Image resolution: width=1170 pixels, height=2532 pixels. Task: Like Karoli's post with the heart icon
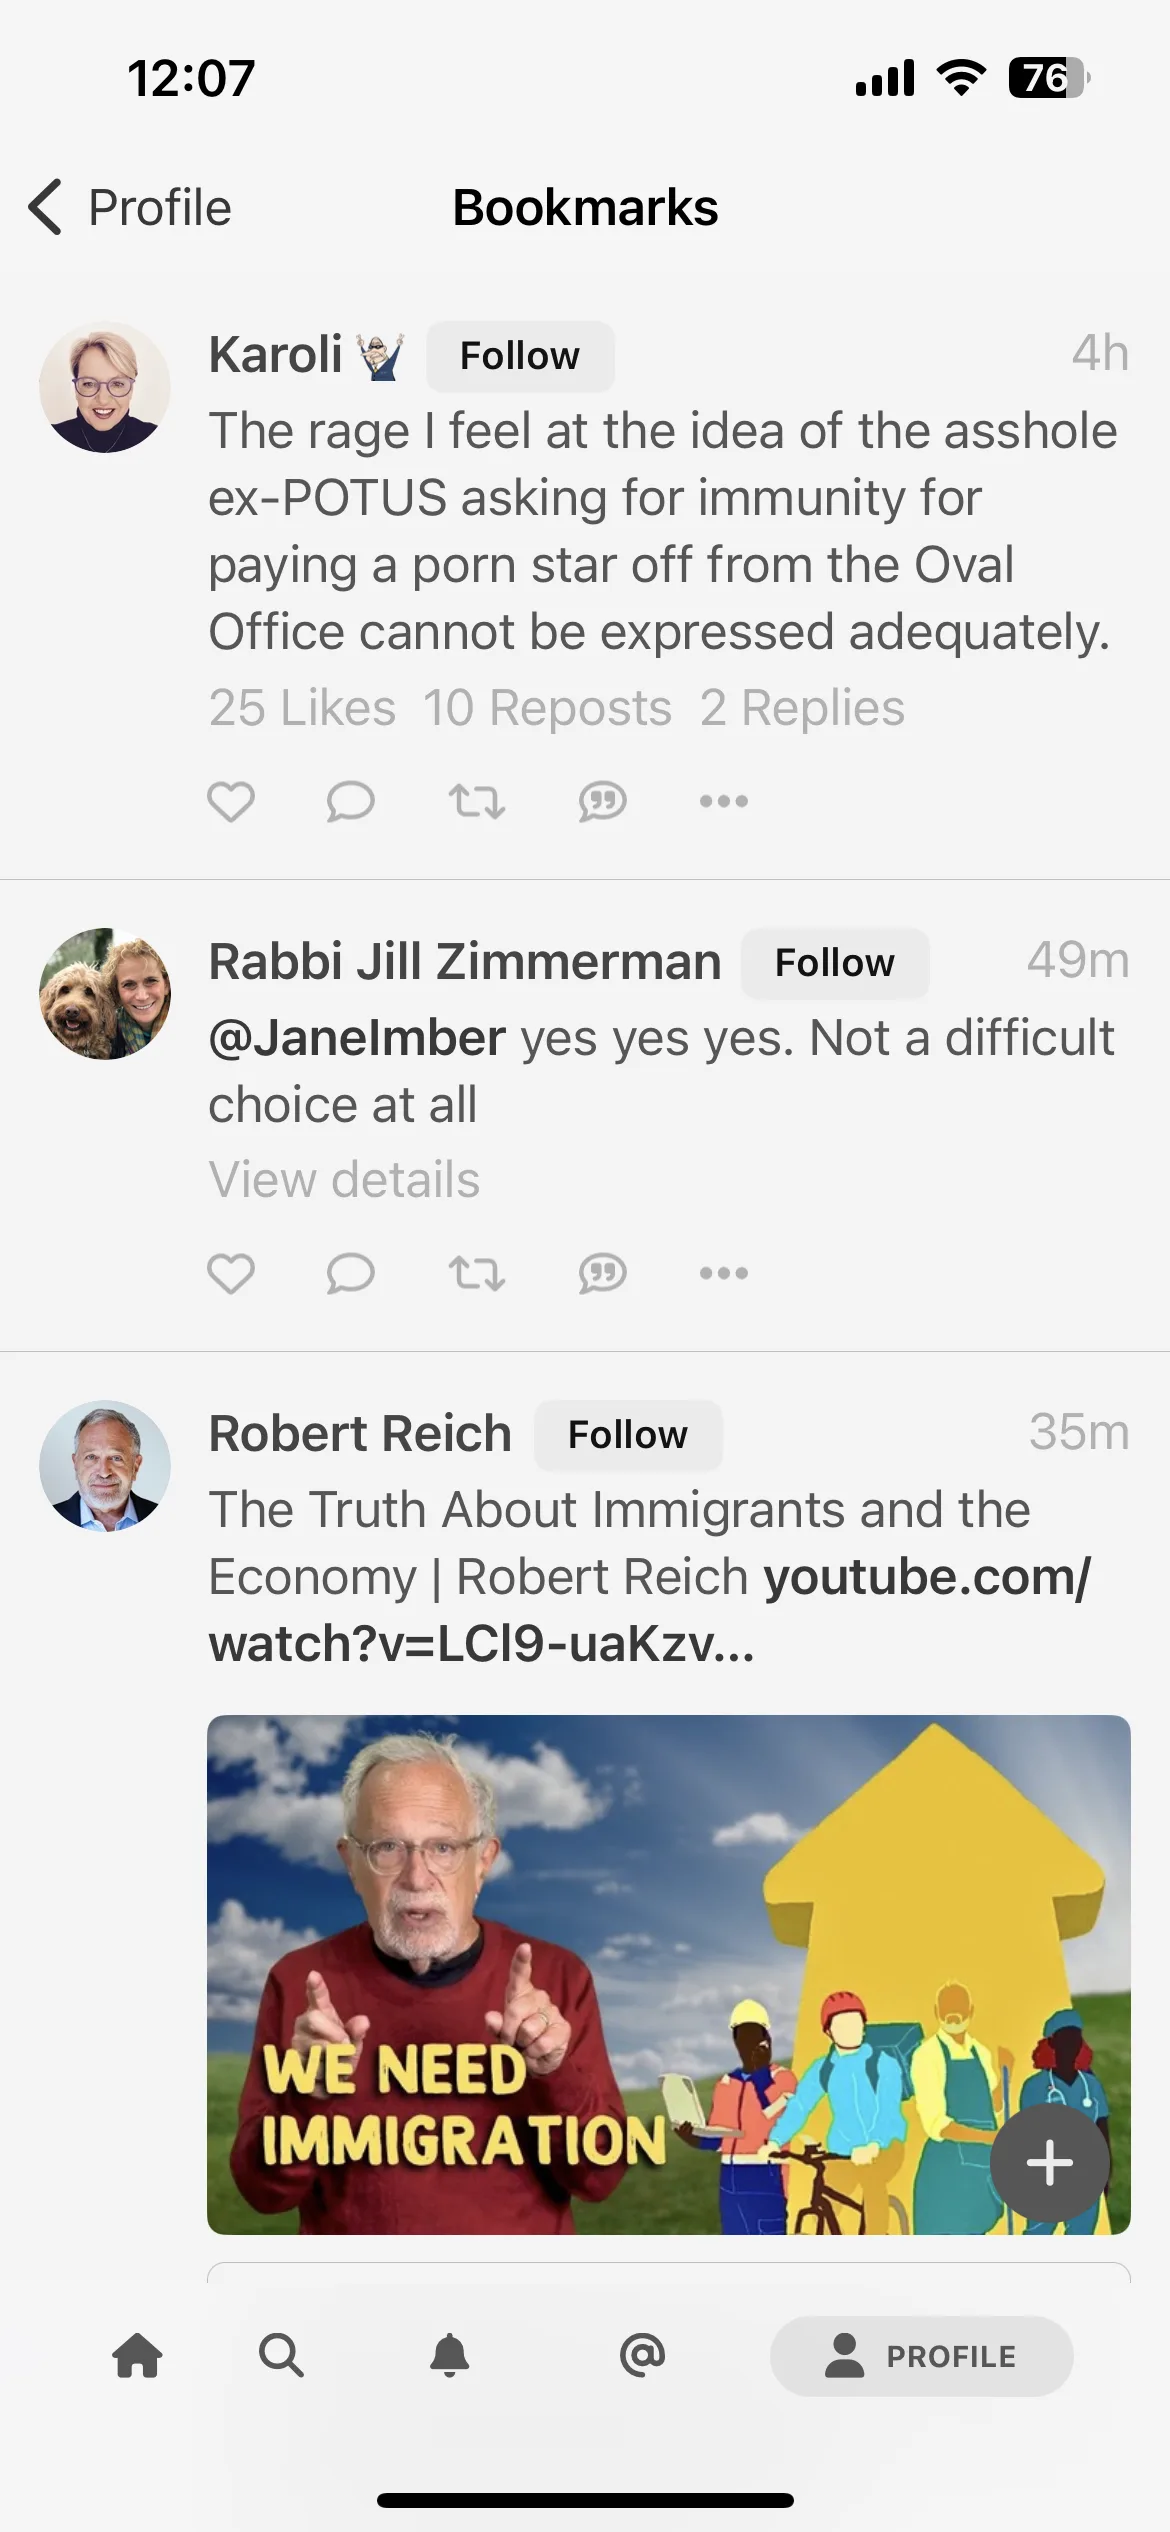click(231, 801)
